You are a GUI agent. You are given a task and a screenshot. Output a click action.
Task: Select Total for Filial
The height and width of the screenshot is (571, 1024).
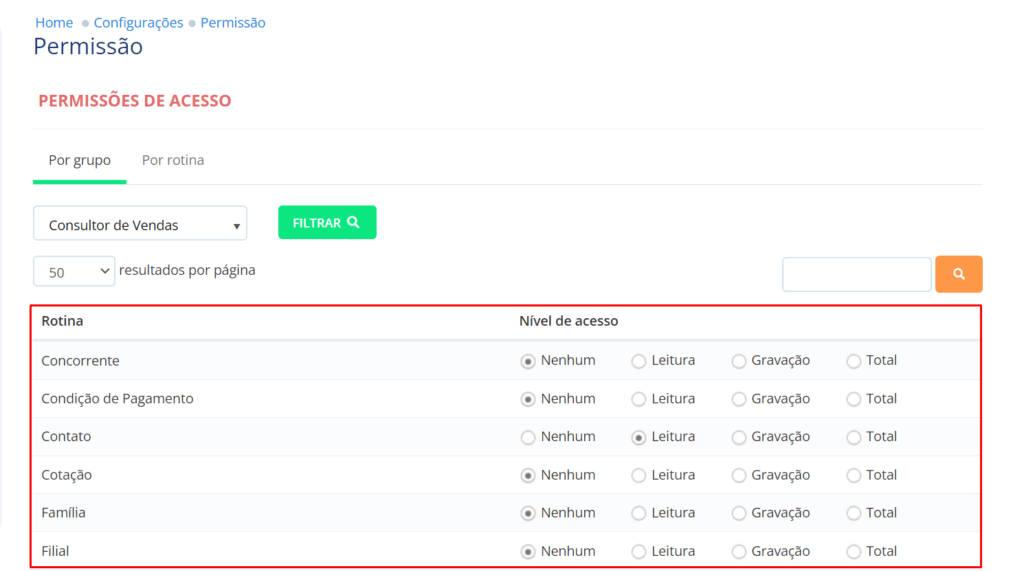point(854,552)
